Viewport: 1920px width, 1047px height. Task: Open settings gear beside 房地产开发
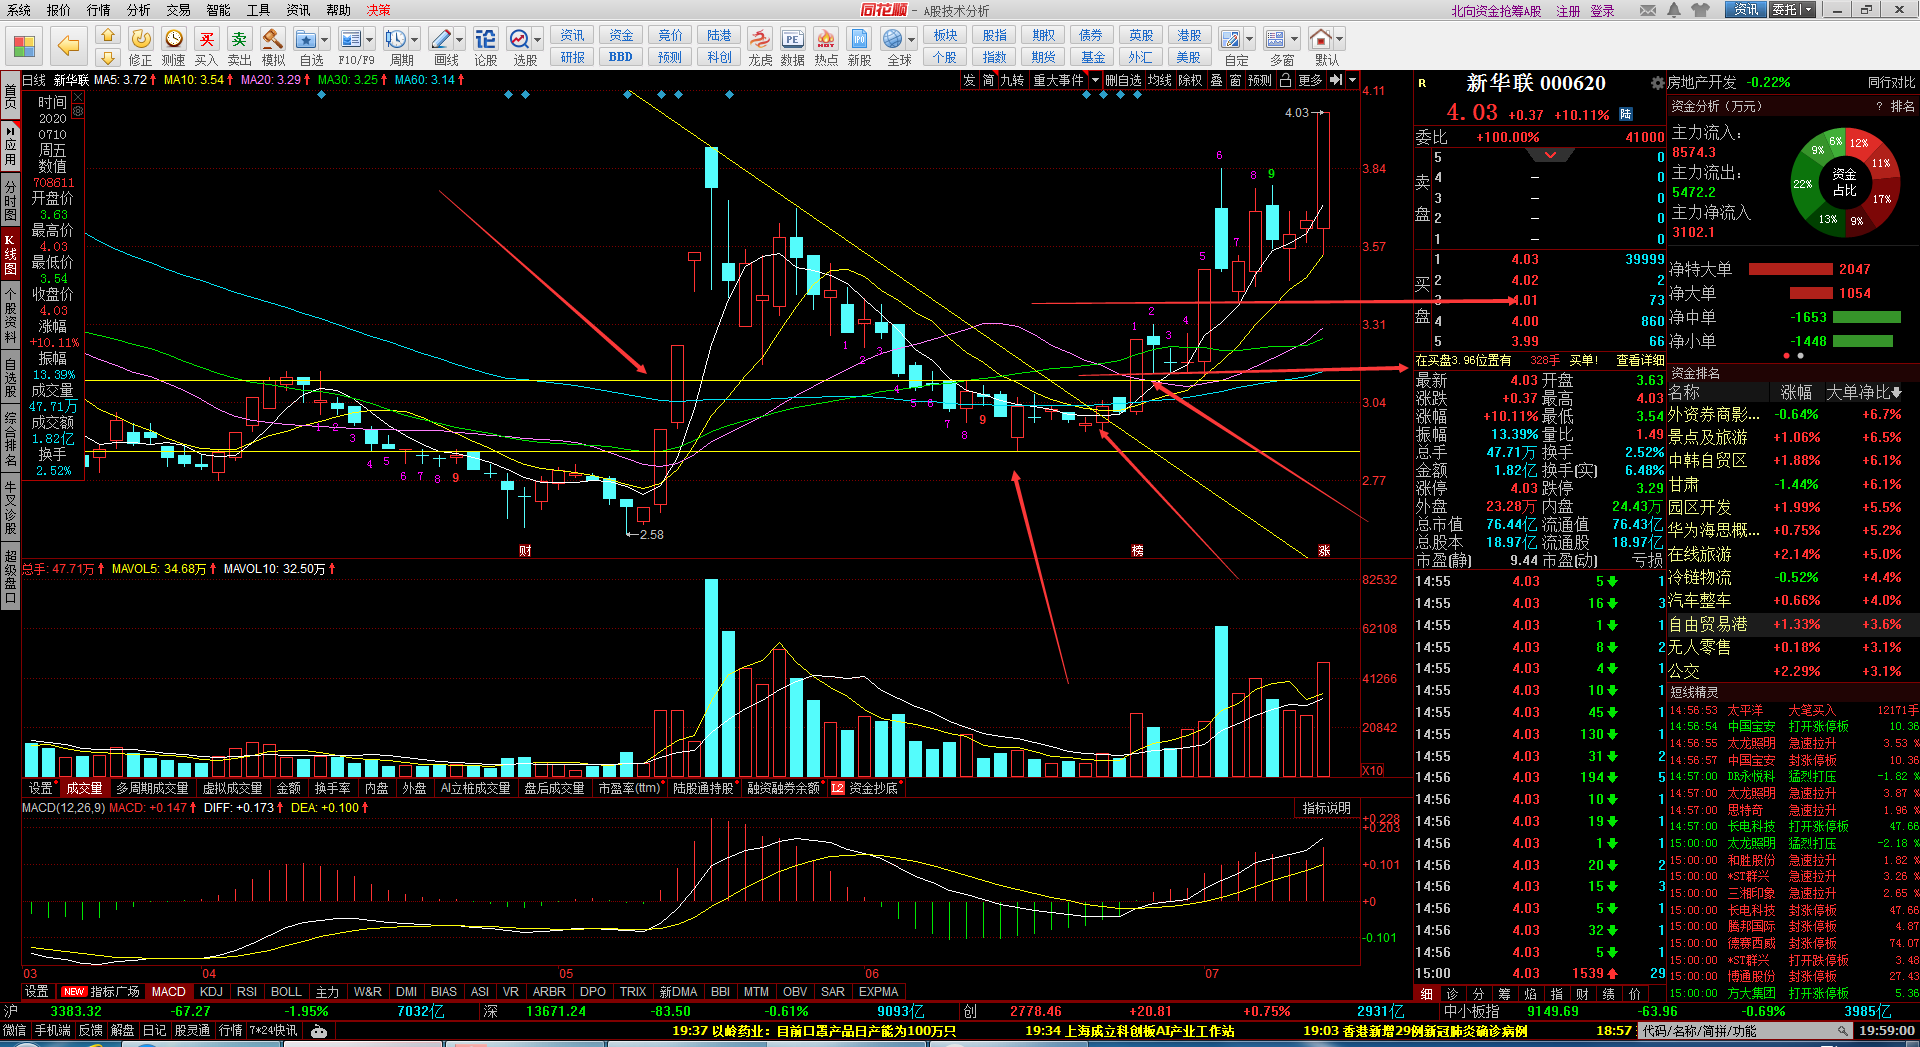1658,83
